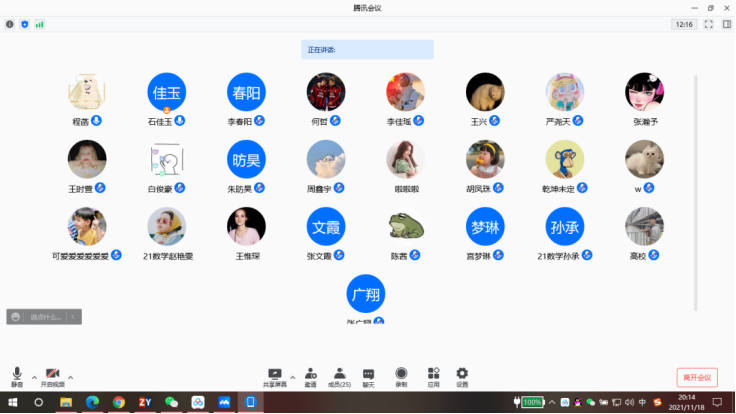Screen dimensions: 736x414
Task: Open the 成员(25) members panel
Action: 340,375
